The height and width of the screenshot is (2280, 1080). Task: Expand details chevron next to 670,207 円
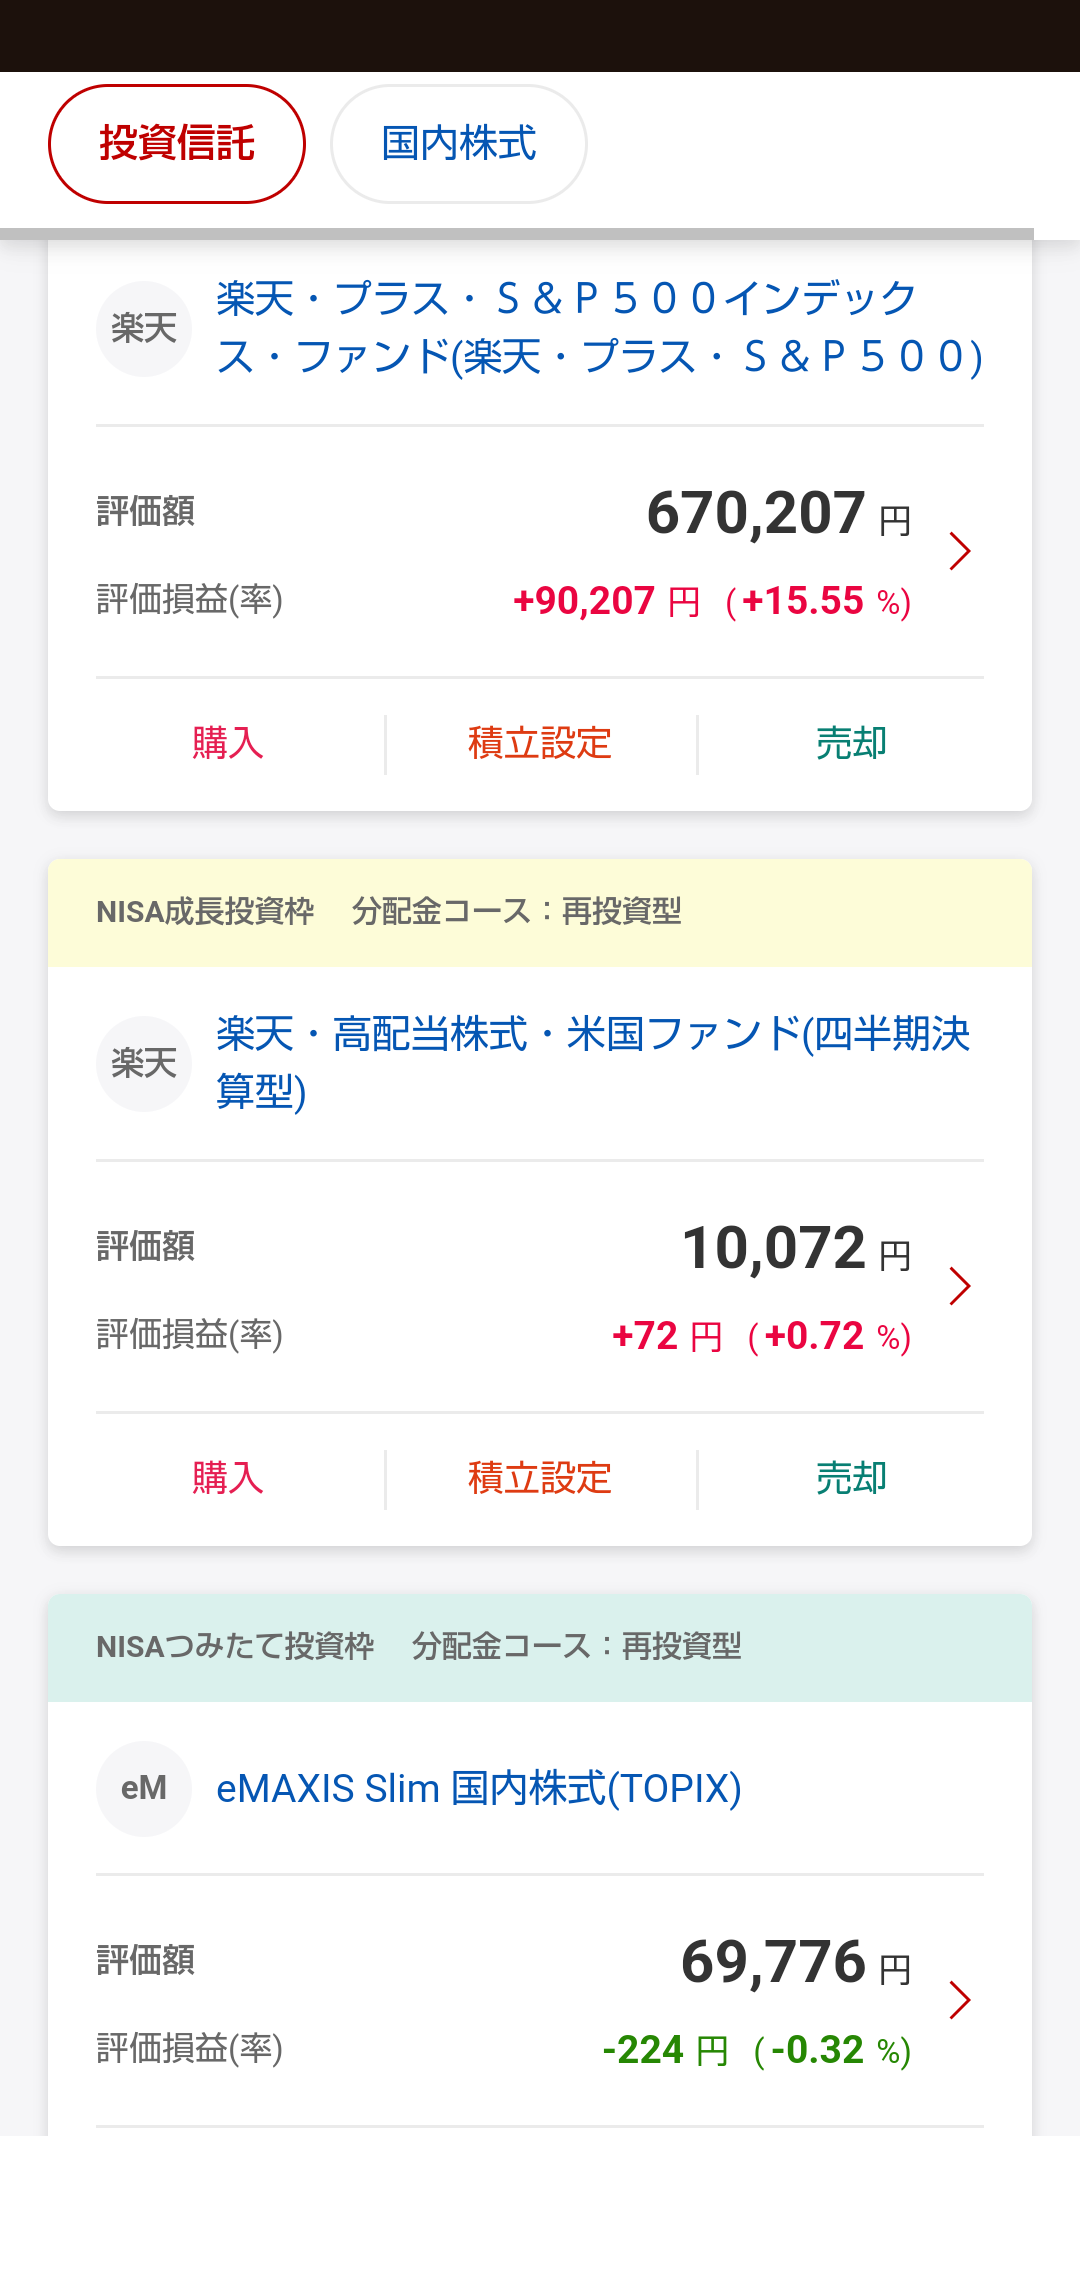pos(959,551)
